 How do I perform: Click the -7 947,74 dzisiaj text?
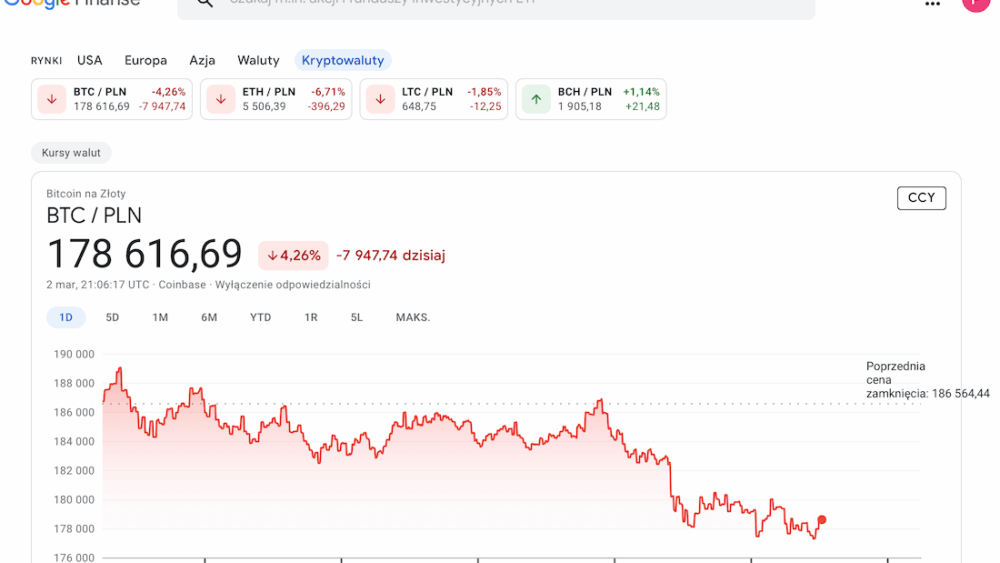pyautogui.click(x=391, y=256)
